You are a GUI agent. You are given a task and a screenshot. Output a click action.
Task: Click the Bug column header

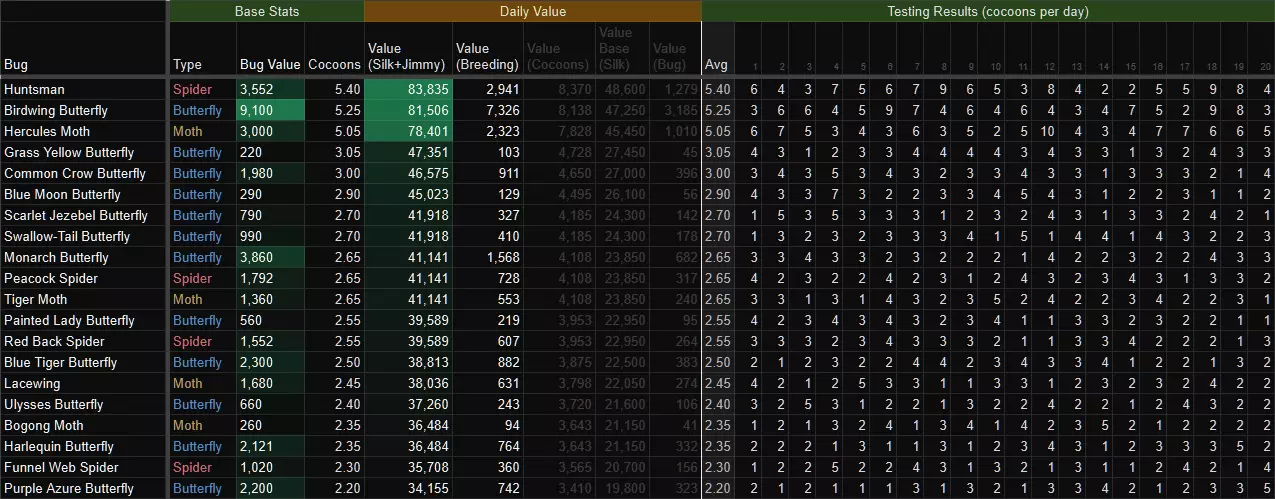click(16, 65)
